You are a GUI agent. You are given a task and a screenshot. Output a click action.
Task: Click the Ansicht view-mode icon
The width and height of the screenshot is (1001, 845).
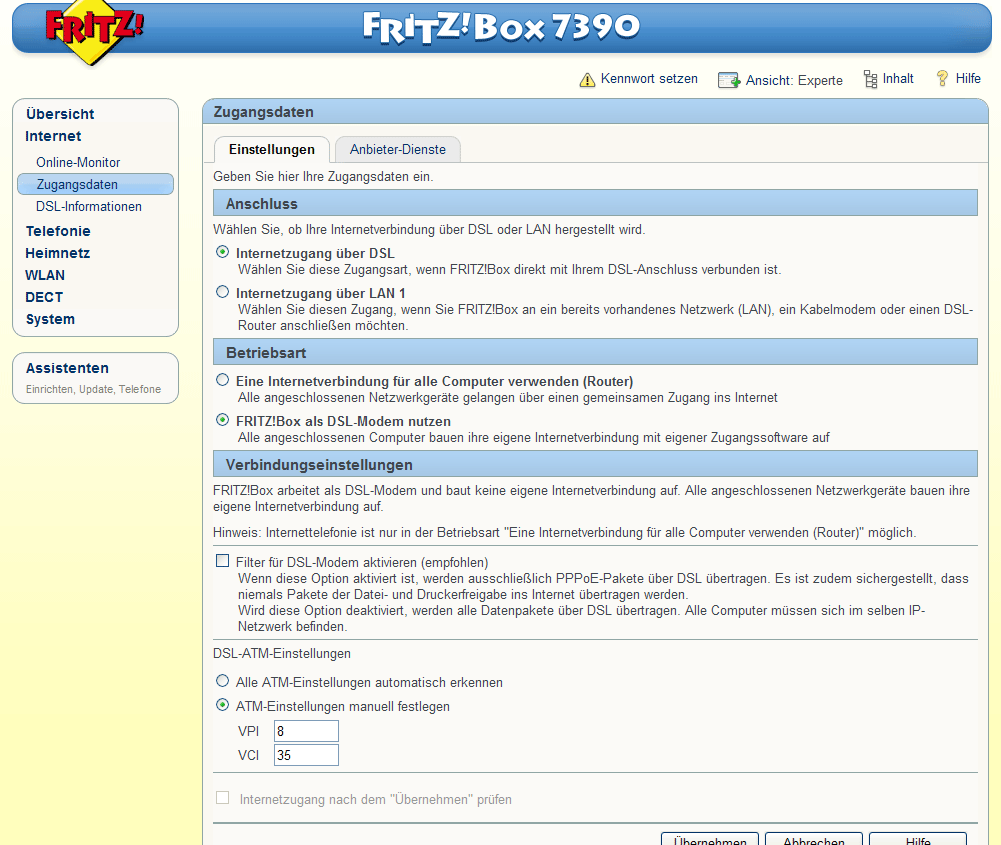pos(728,80)
